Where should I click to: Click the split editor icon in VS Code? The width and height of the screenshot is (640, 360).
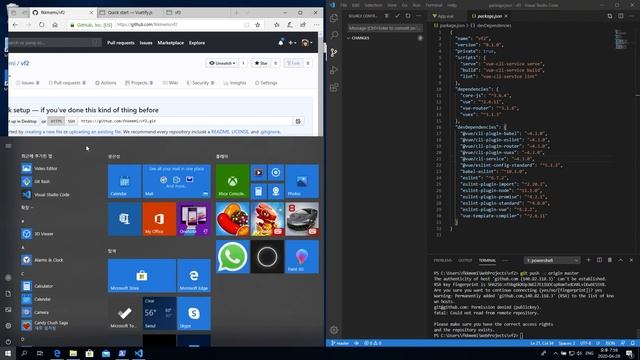620,16
